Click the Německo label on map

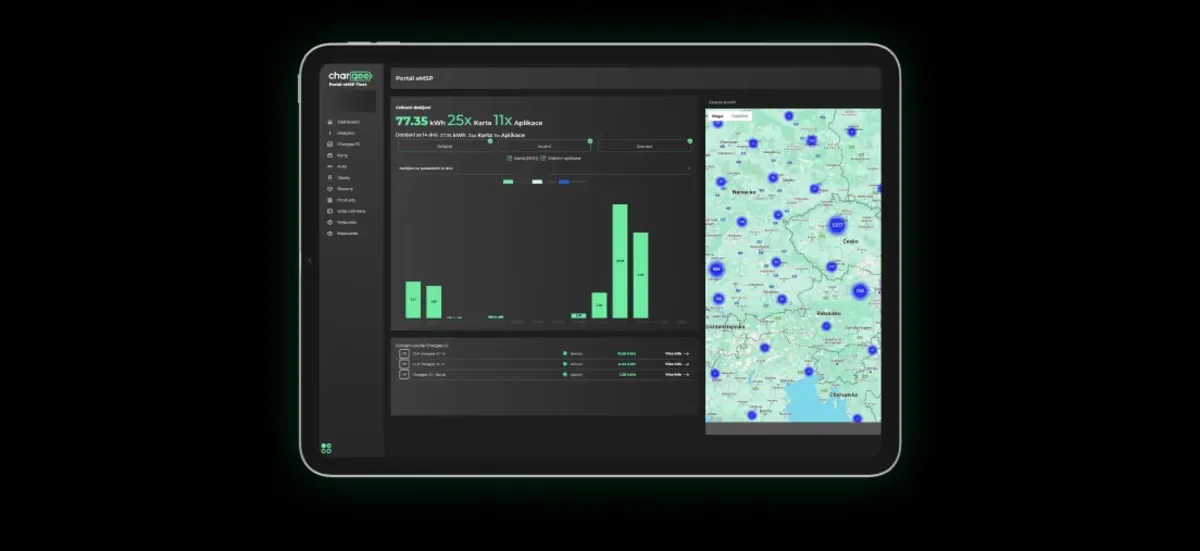point(744,190)
